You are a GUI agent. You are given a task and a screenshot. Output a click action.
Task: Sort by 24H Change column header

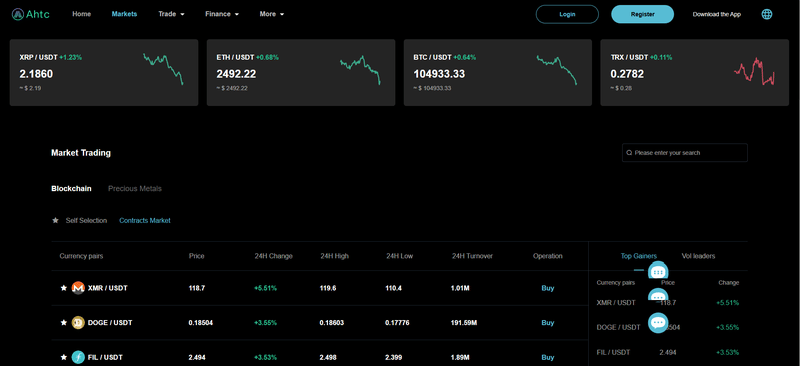coord(273,256)
